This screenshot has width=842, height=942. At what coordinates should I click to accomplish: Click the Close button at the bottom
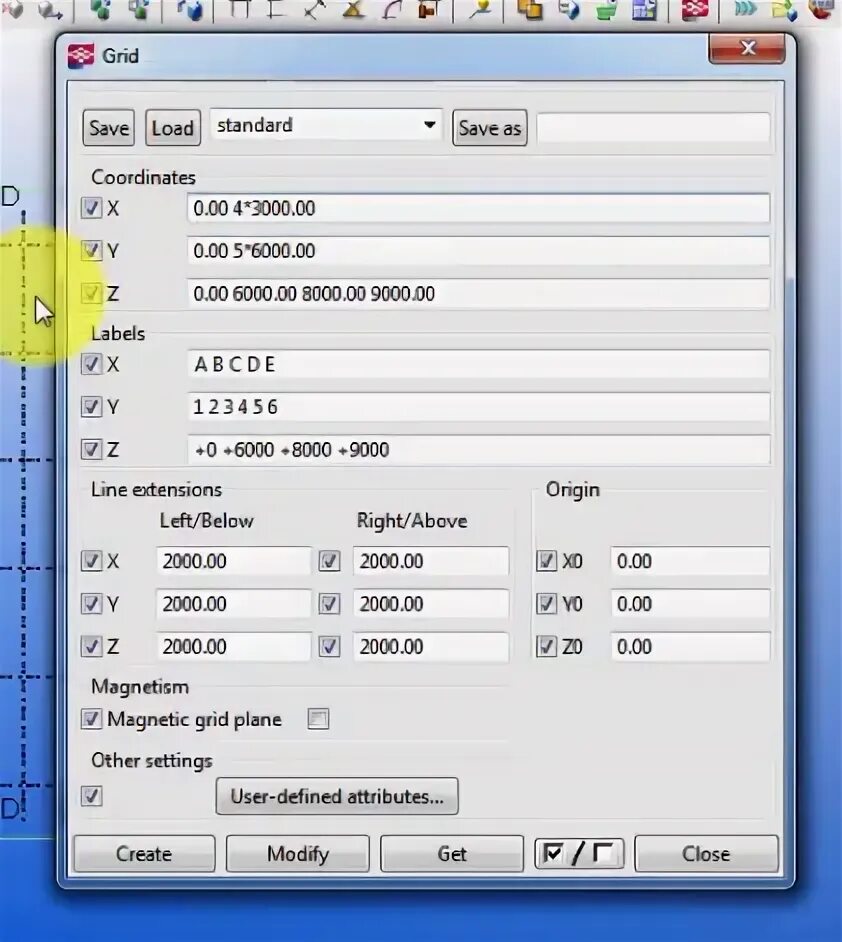pyautogui.click(x=706, y=854)
